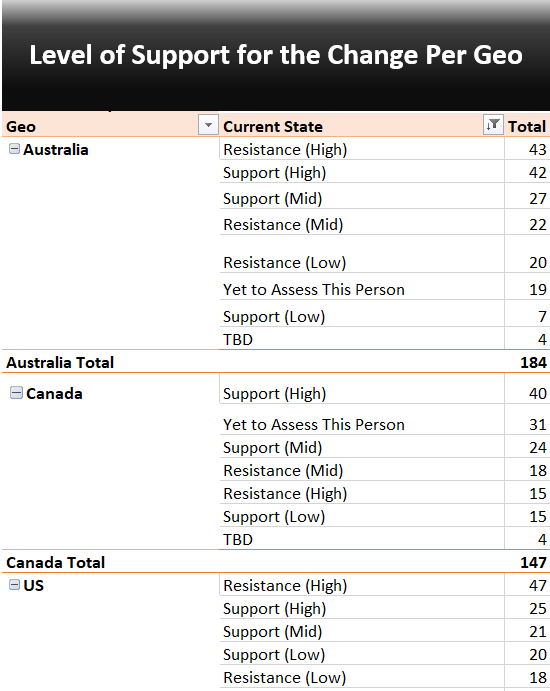Collapse the Australia group

(14, 149)
